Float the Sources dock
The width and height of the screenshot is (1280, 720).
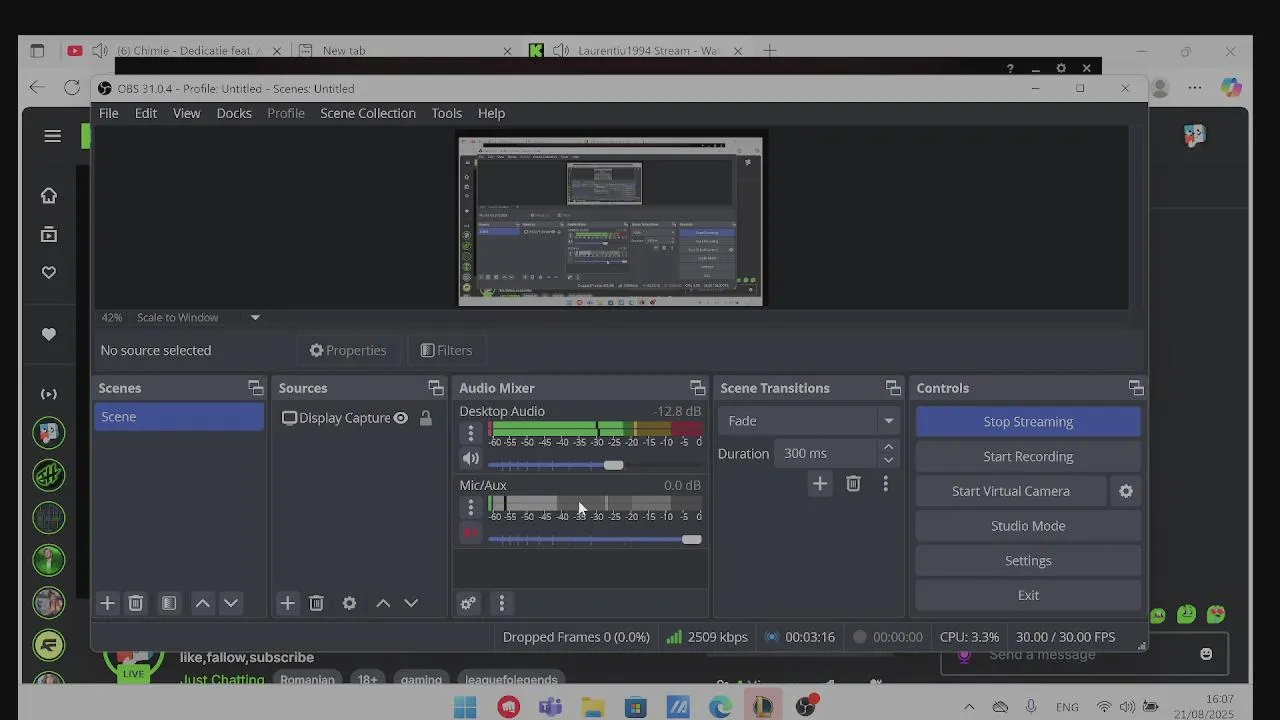(436, 388)
